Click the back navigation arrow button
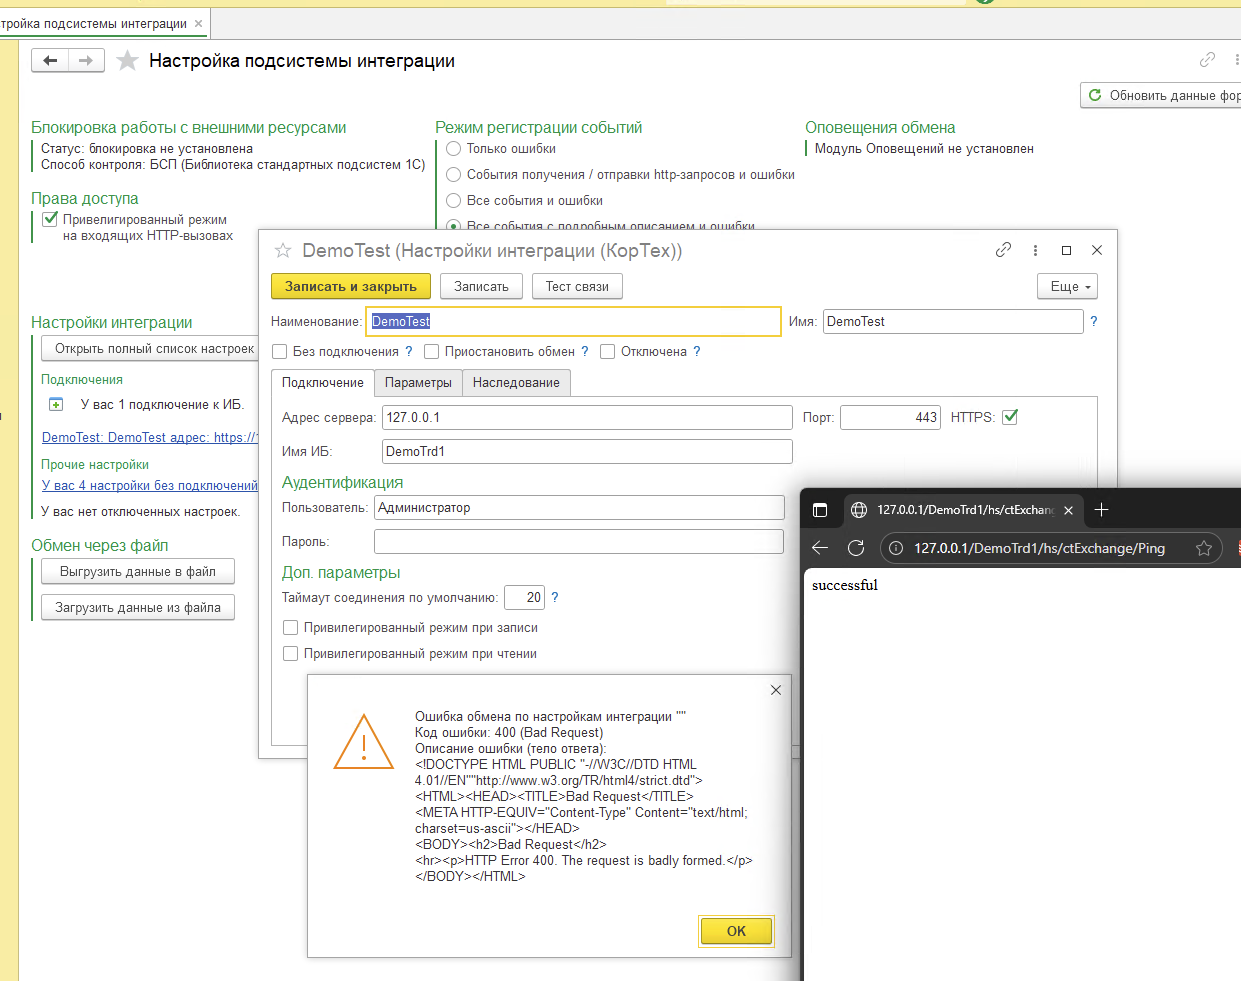Image resolution: width=1241 pixels, height=981 pixels. coord(50,61)
